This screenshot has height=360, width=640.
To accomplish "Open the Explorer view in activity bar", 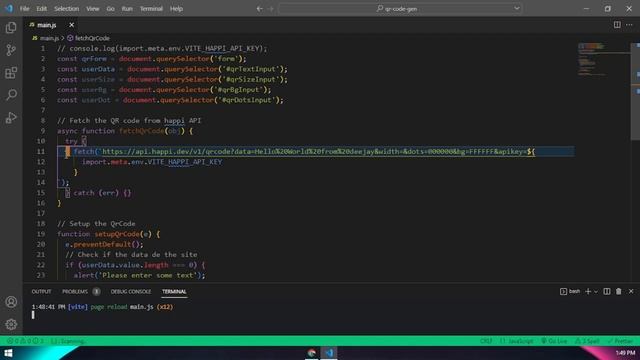I will click(11, 28).
